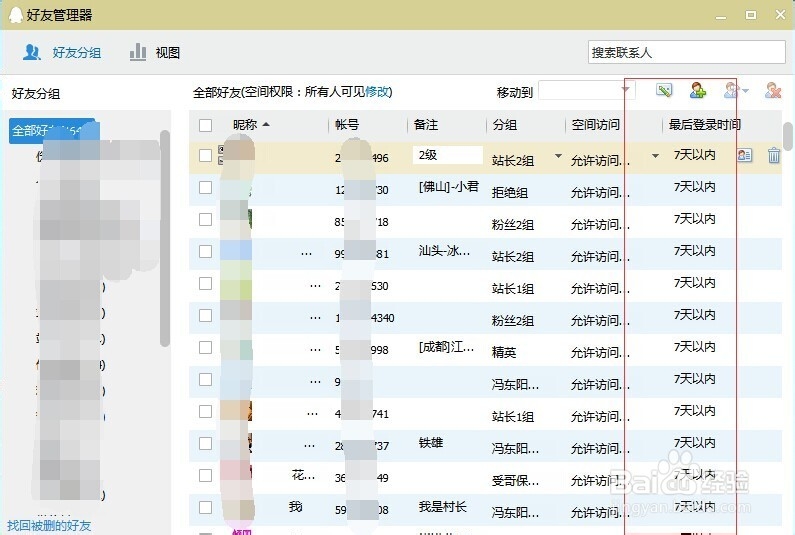Click the 铁雄 remark cell
Viewport: 795px width, 535px height.
tap(431, 443)
